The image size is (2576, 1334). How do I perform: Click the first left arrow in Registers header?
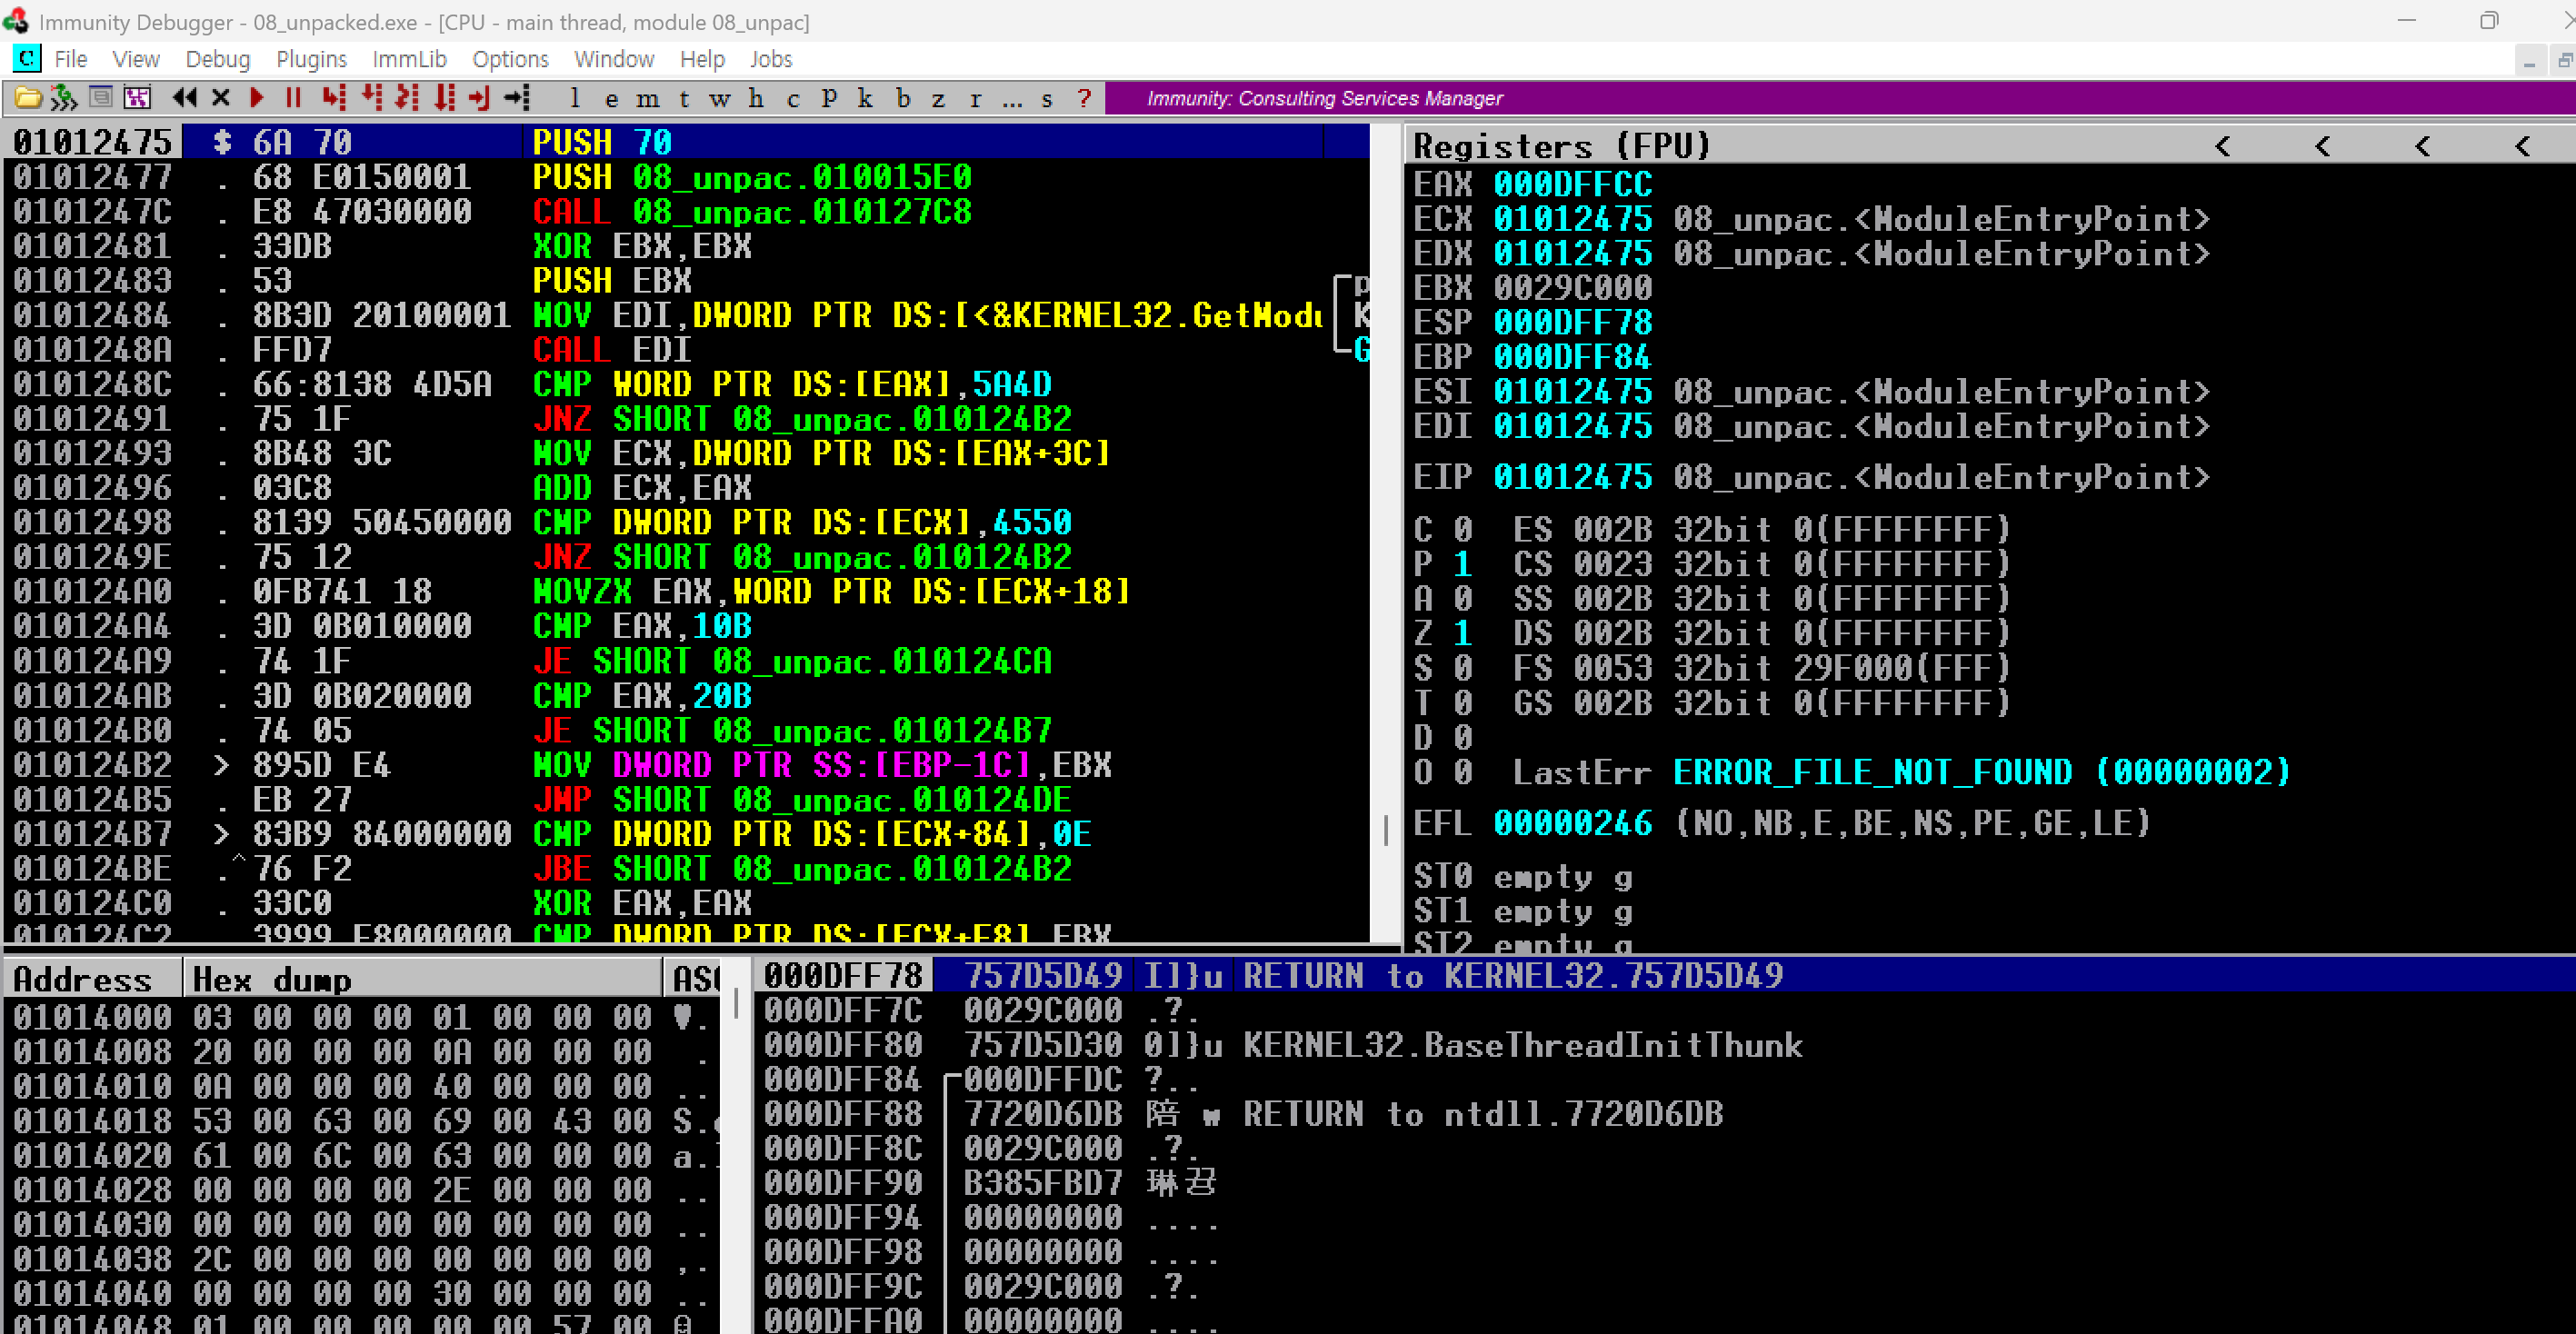[x=2222, y=146]
